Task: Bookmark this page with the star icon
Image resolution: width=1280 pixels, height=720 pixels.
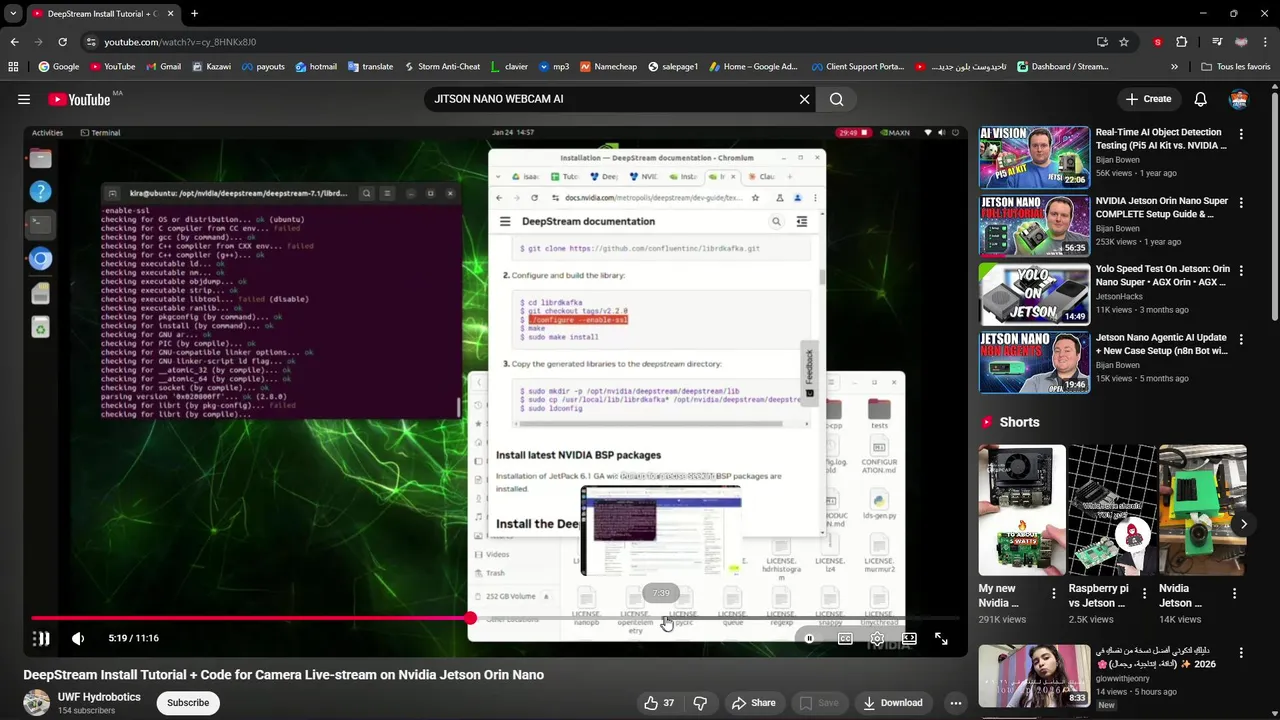Action: coord(1124,42)
